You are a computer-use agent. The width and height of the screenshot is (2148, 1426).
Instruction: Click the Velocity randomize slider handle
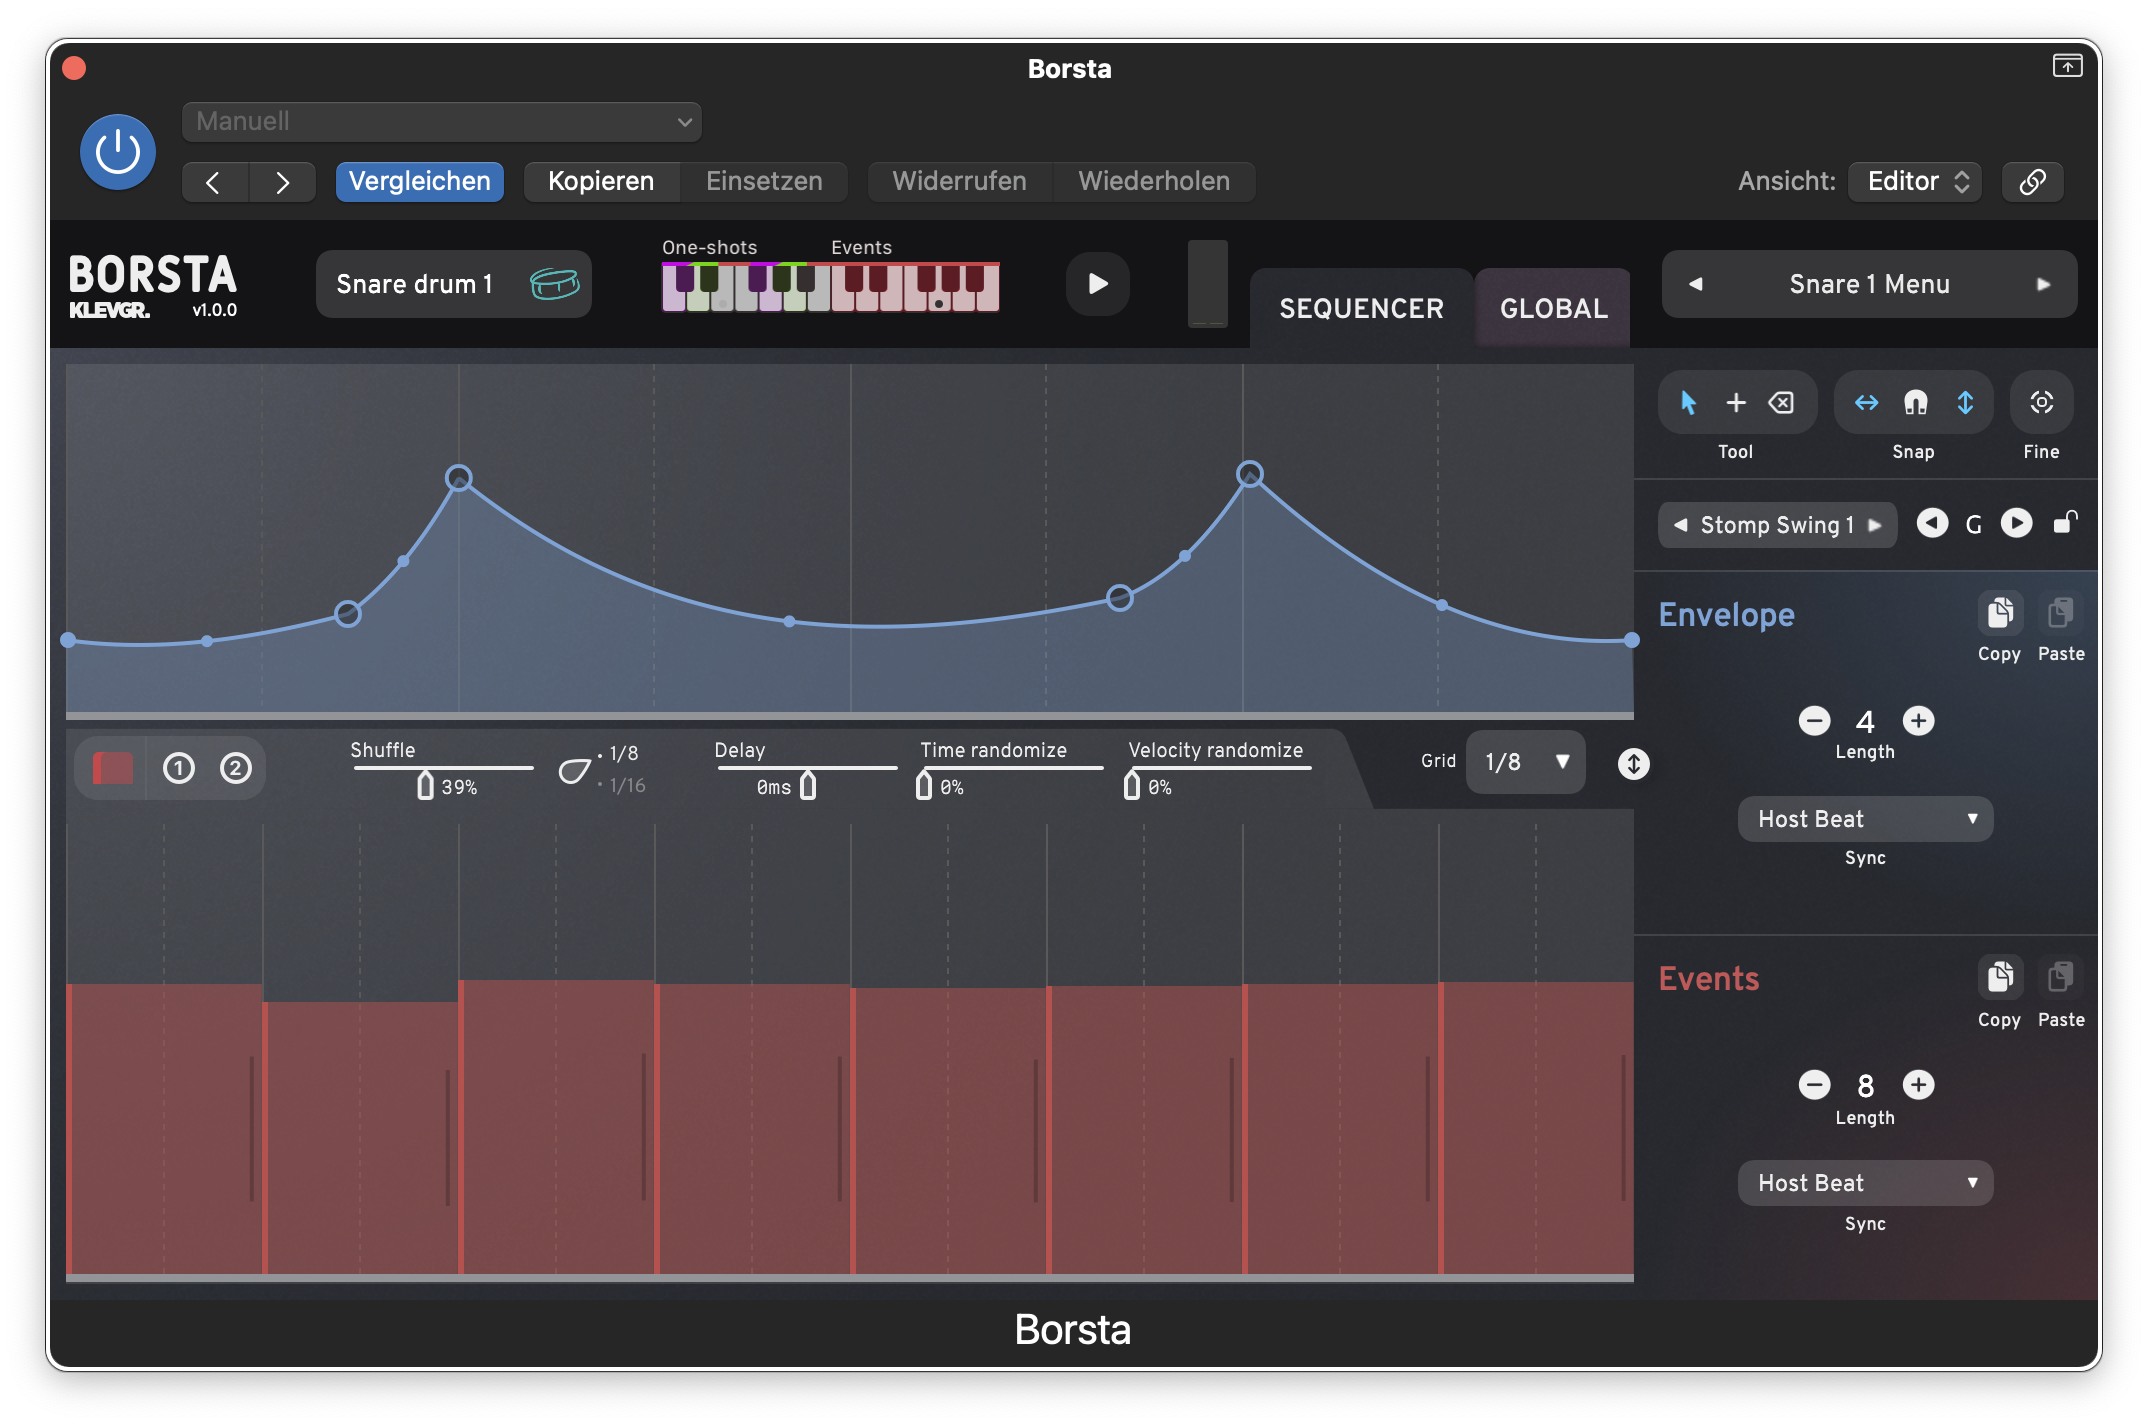tap(1132, 785)
